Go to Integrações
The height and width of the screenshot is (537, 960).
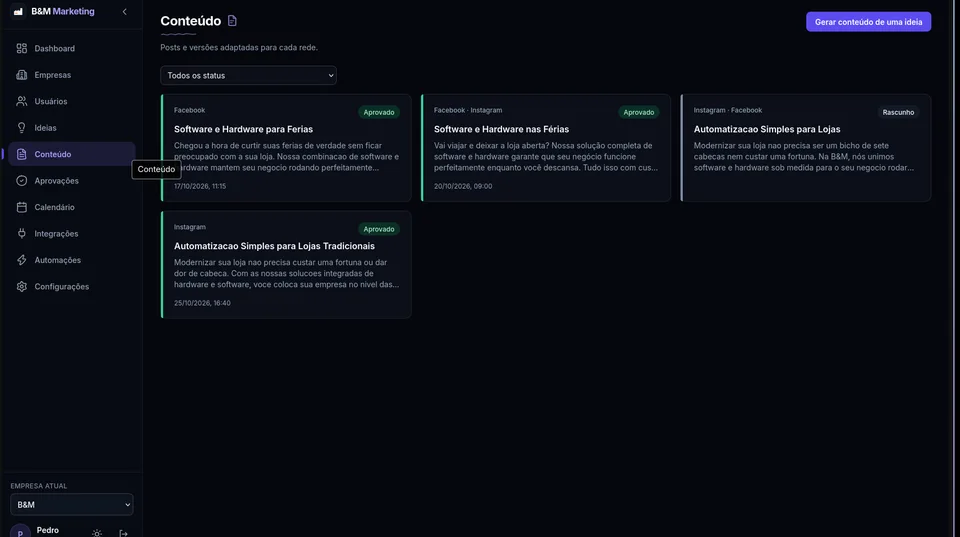click(72, 233)
